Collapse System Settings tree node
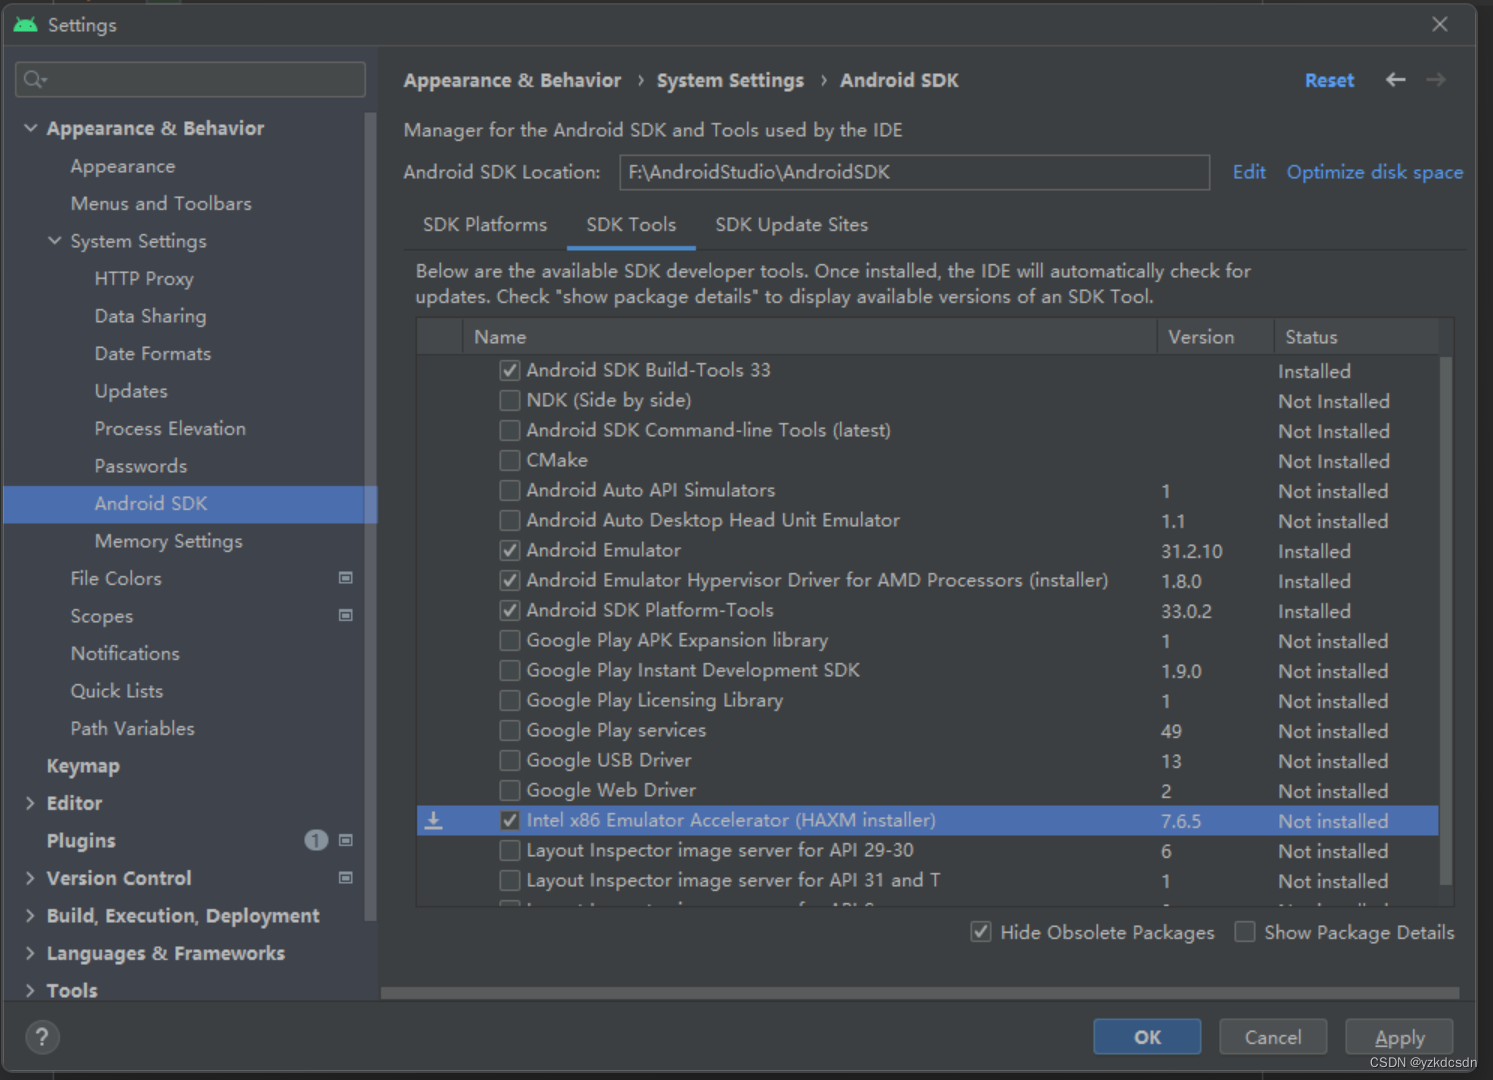Screen dimensions: 1493x1080 pyautogui.click(x=55, y=241)
